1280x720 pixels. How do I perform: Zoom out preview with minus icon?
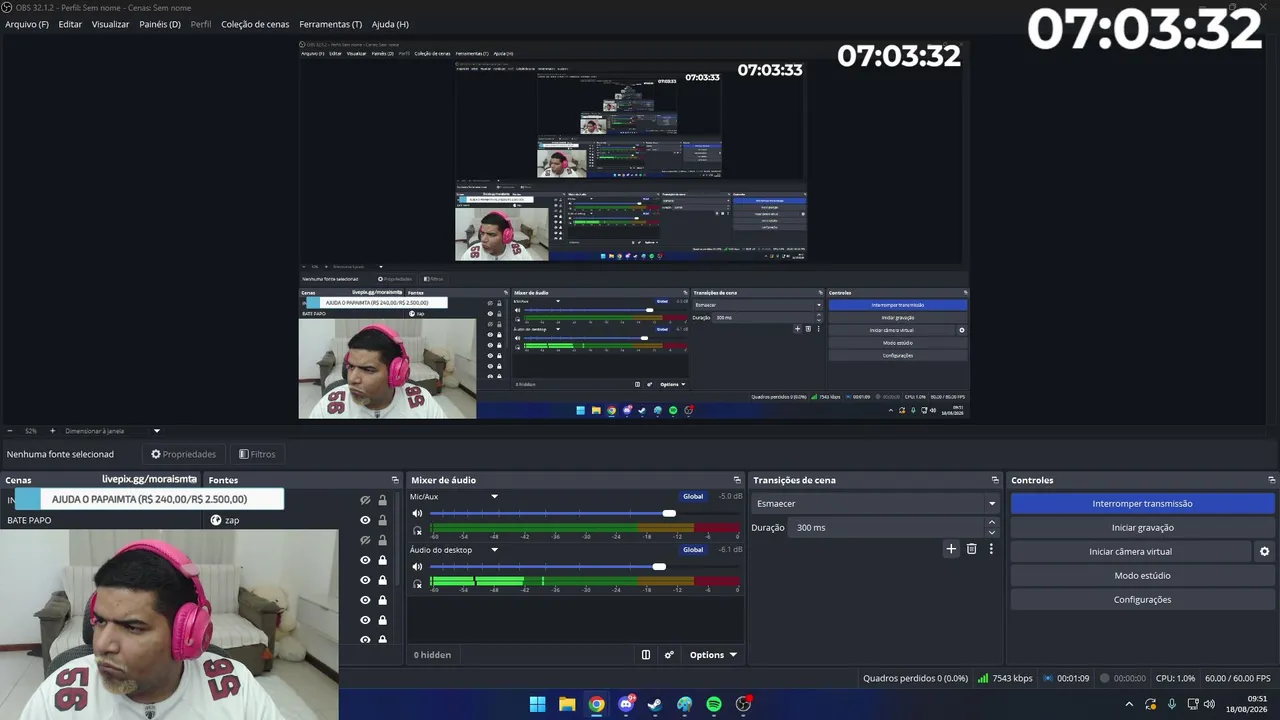coord(9,431)
